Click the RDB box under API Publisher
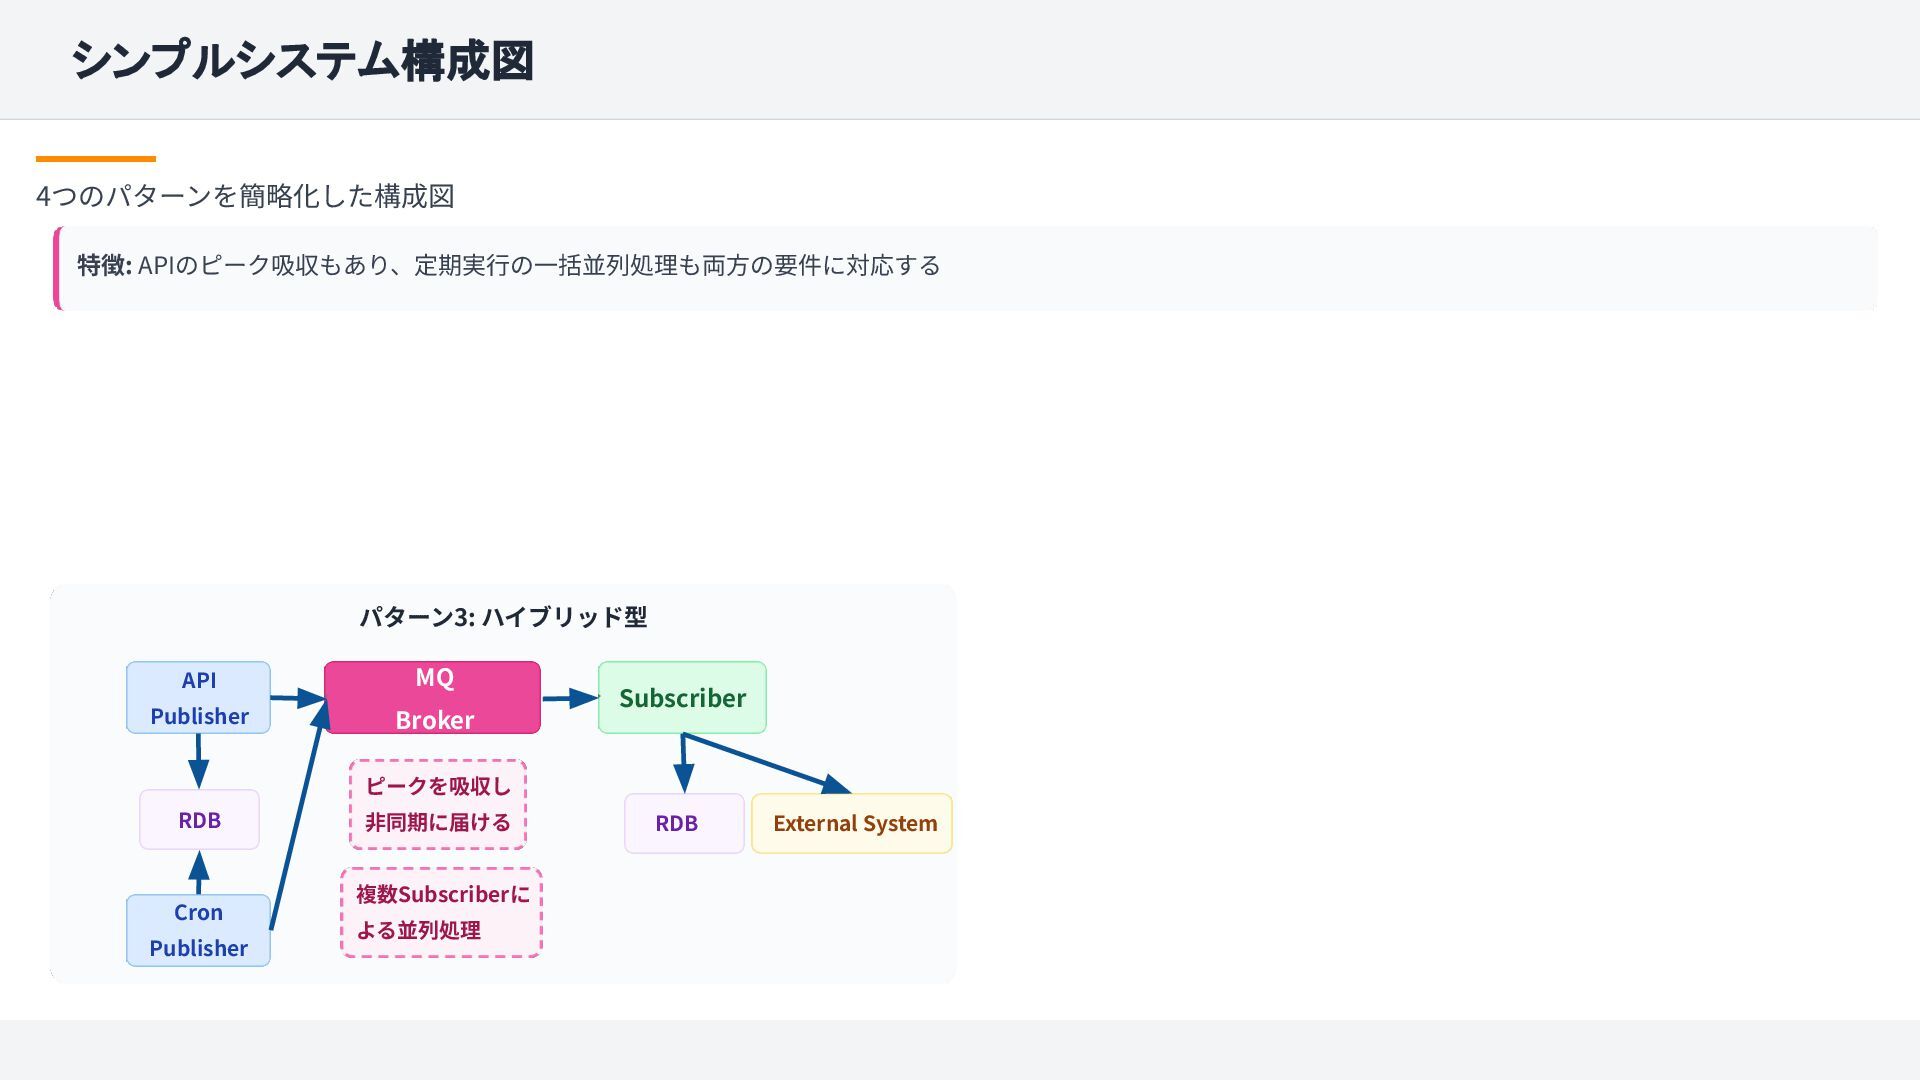This screenshot has width=1920, height=1080. tap(199, 820)
